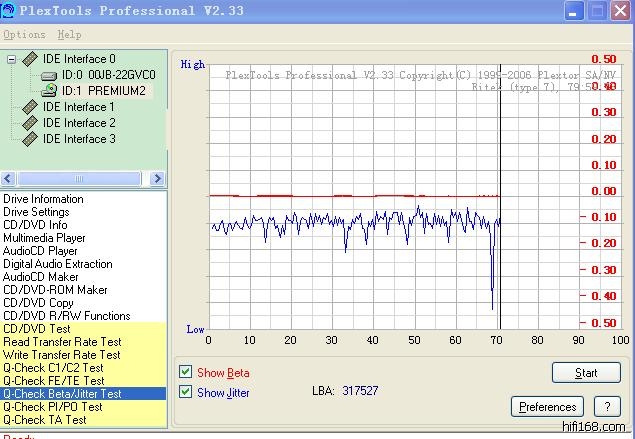Uncheck the Show Jitter option

185,392
